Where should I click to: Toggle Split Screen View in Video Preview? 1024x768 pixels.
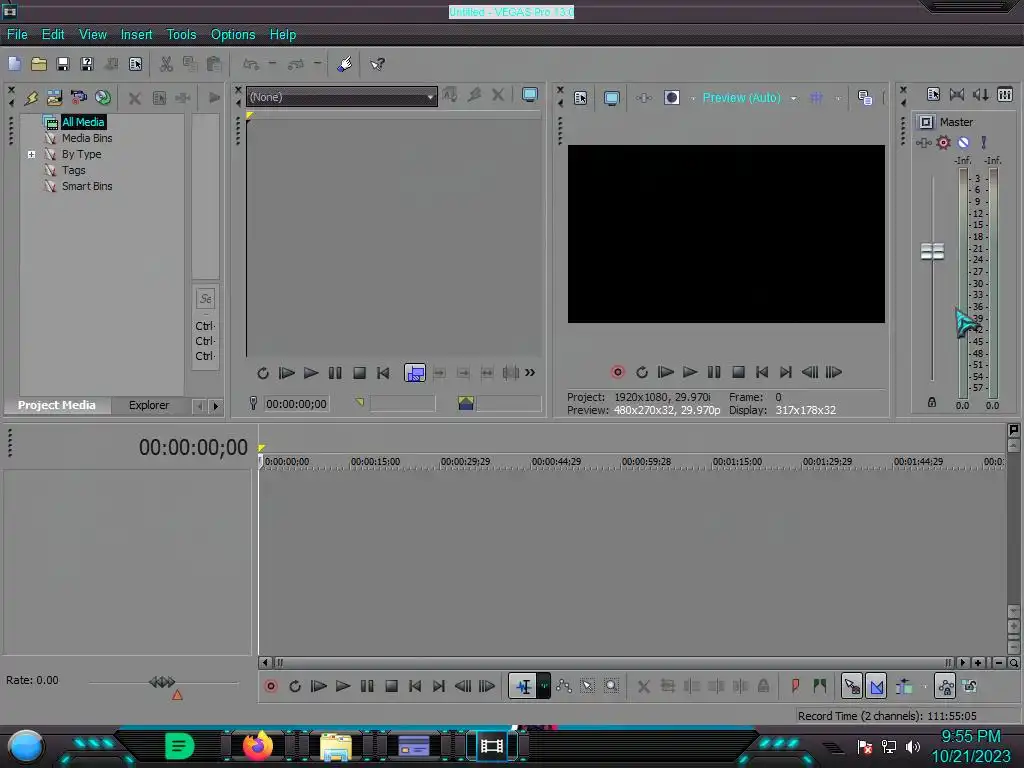point(671,98)
